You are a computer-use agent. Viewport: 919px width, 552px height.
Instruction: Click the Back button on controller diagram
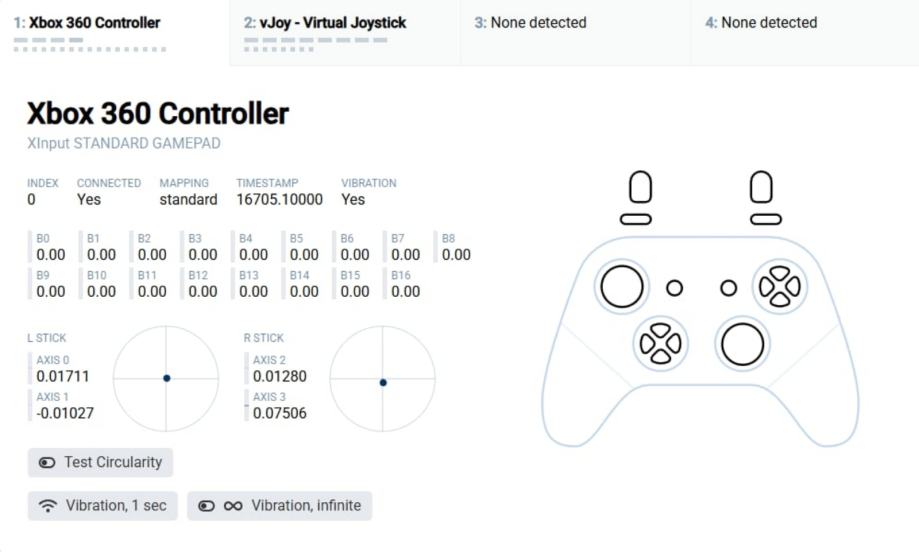(675, 288)
